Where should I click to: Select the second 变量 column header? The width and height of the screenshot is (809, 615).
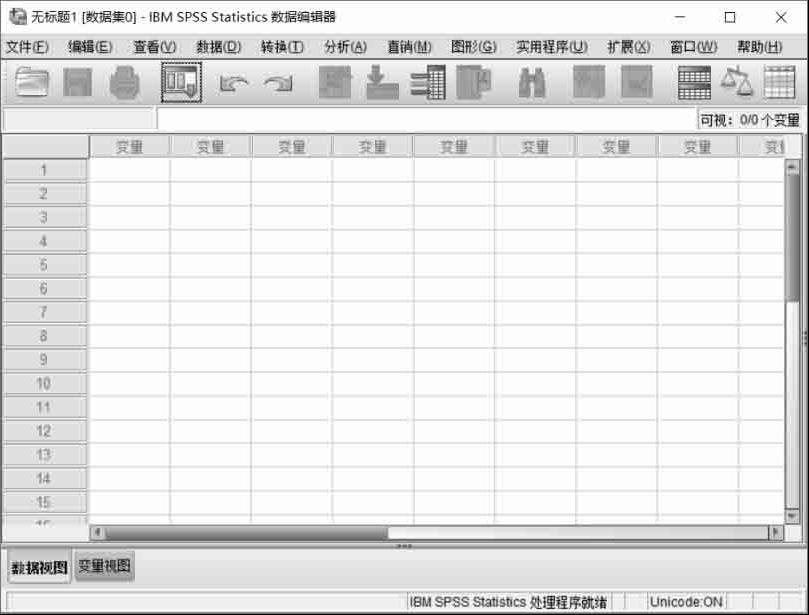(211, 147)
